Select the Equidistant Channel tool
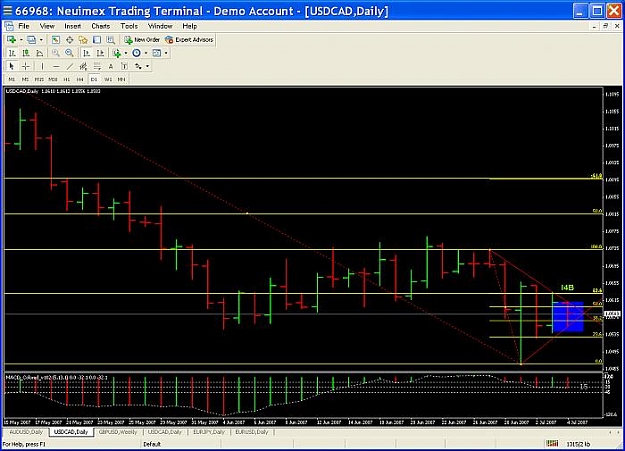 [83, 66]
